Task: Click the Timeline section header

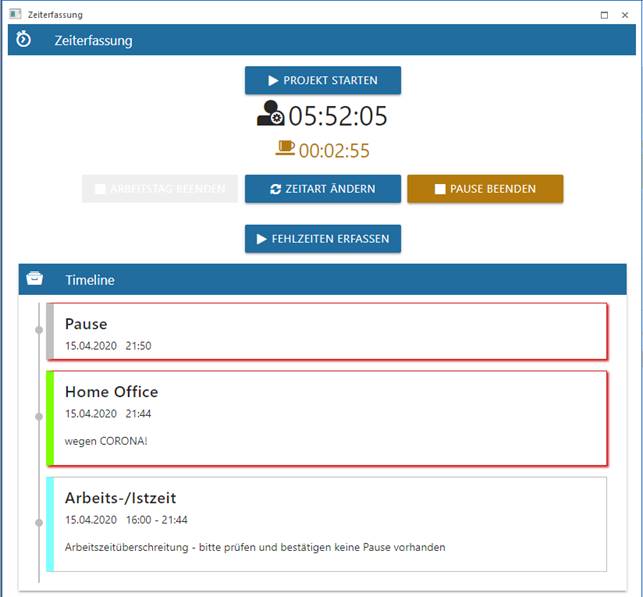Action: [x=320, y=280]
